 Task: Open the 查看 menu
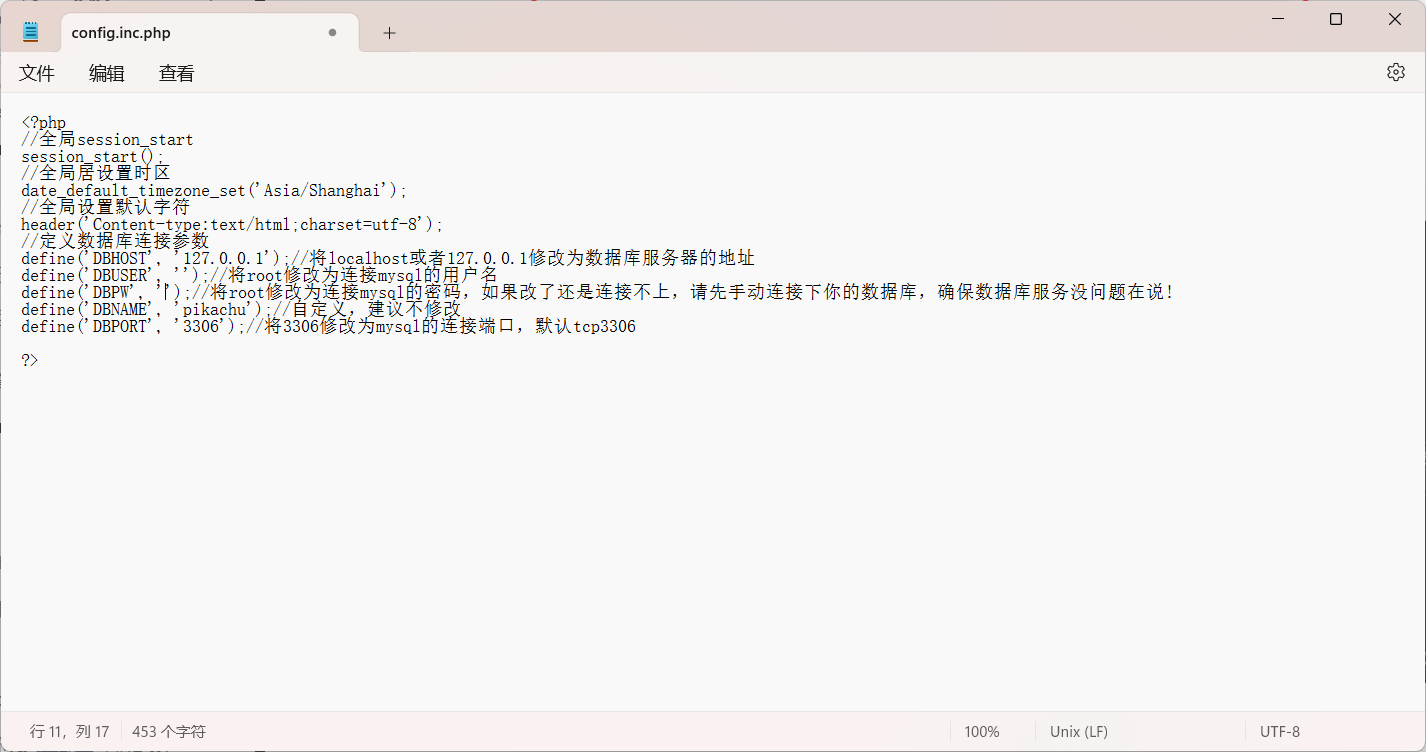pyautogui.click(x=176, y=73)
